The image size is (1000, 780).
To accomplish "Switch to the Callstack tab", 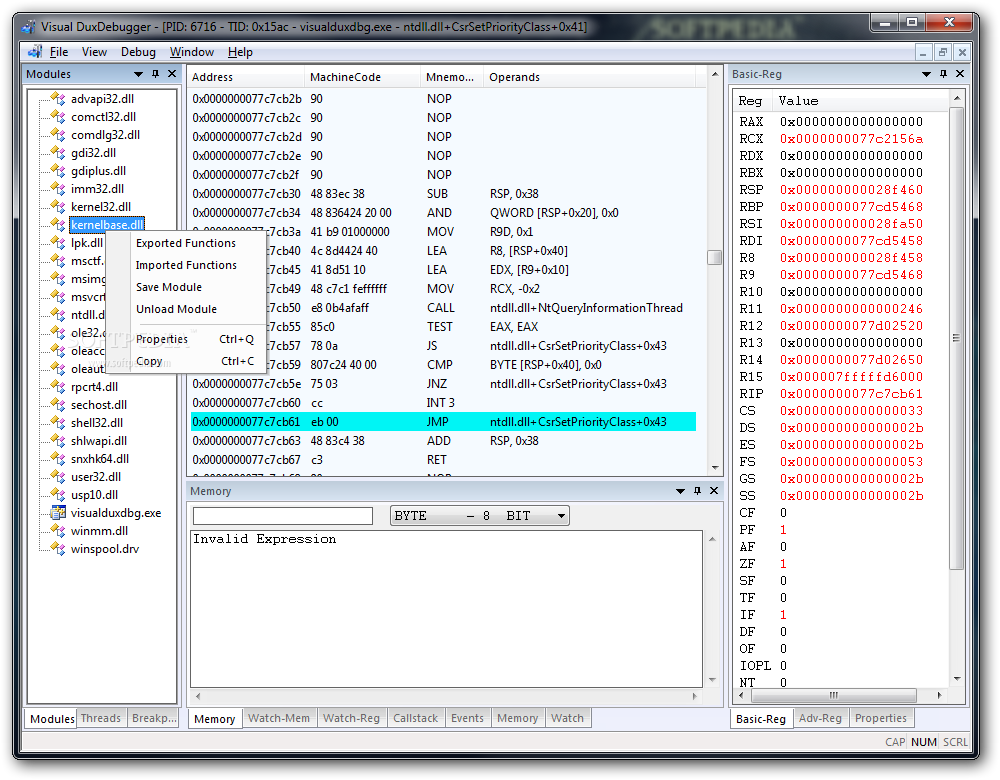I will click(x=416, y=718).
